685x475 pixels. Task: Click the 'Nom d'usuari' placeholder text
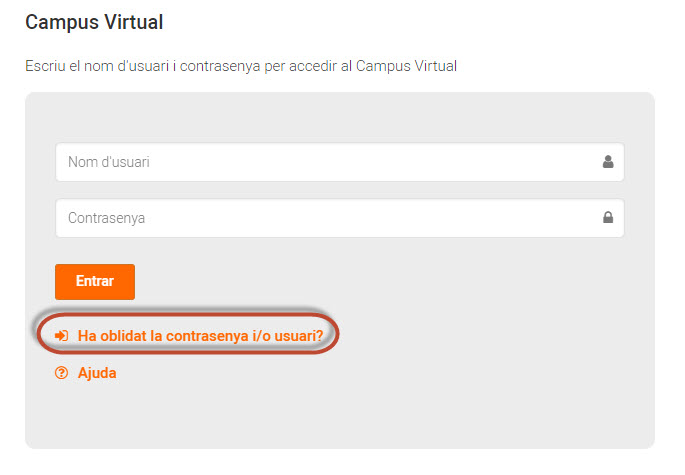coord(109,162)
